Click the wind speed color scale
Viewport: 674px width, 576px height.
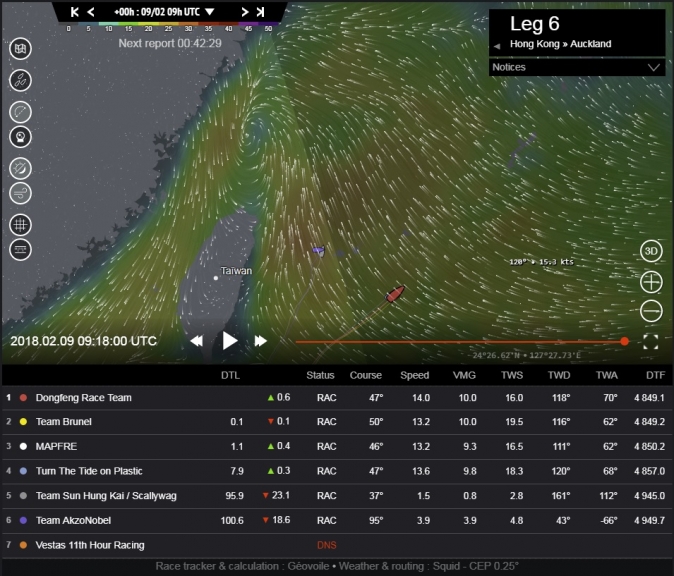click(x=168, y=25)
